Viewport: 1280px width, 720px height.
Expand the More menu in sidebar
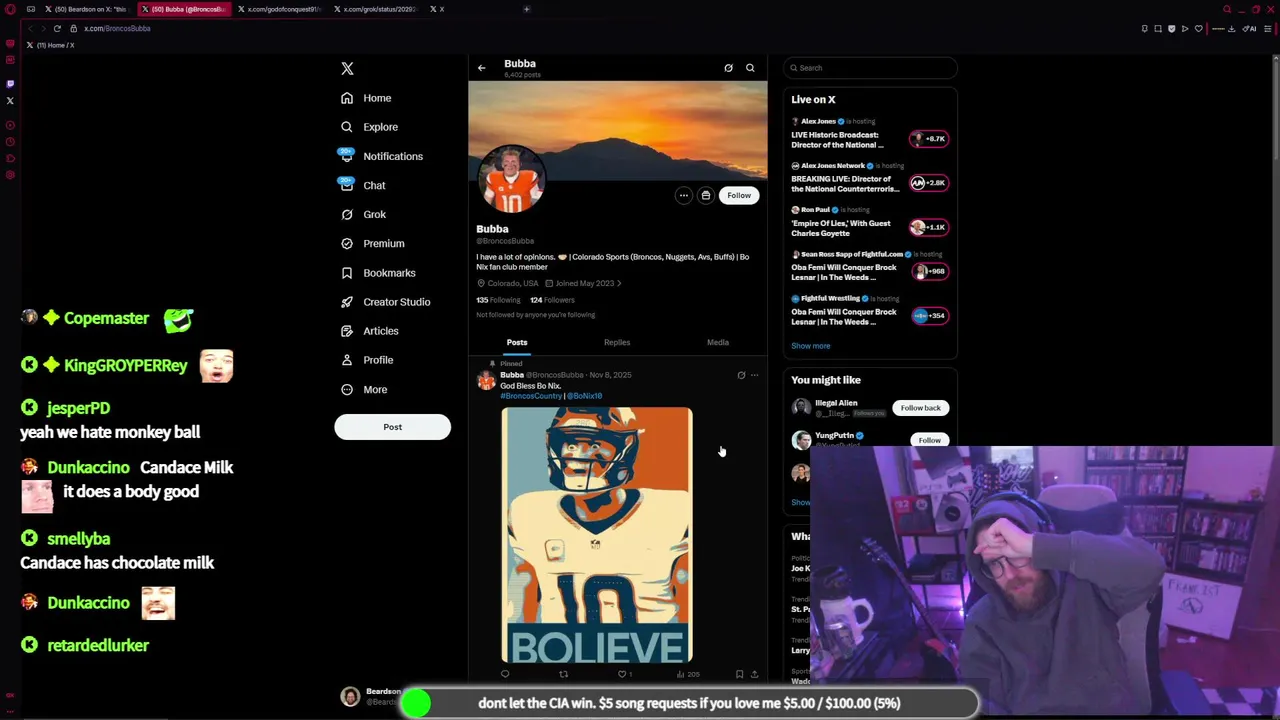pyautogui.click(x=363, y=389)
